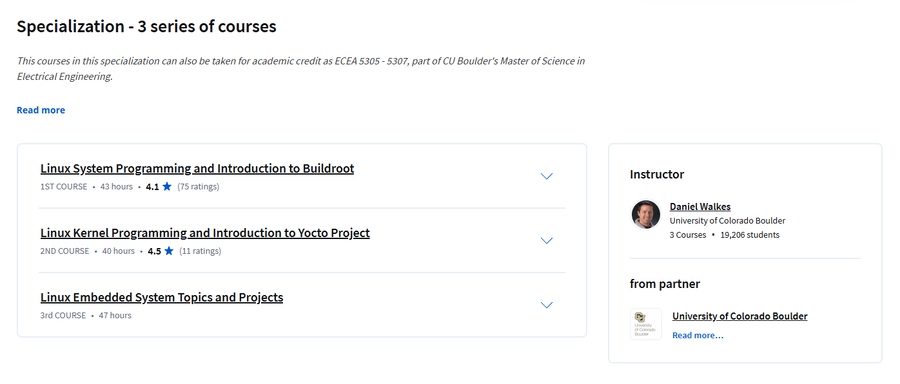Click the 47 hours duration text

pyautogui.click(x=115, y=315)
